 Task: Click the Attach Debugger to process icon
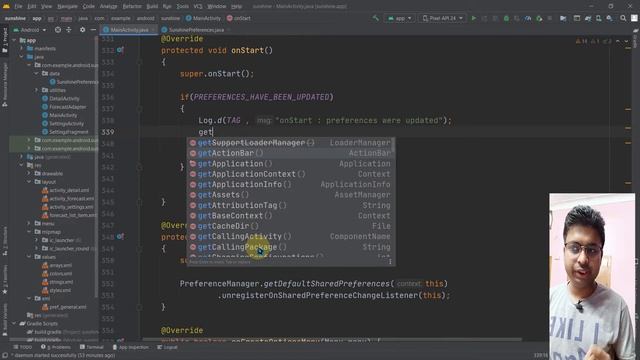pos(539,18)
